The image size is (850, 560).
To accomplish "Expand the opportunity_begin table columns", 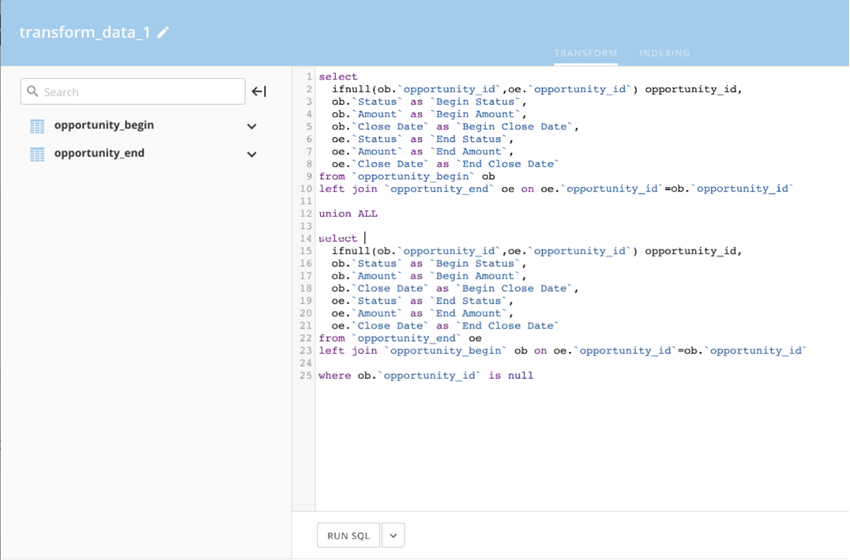I will click(252, 126).
